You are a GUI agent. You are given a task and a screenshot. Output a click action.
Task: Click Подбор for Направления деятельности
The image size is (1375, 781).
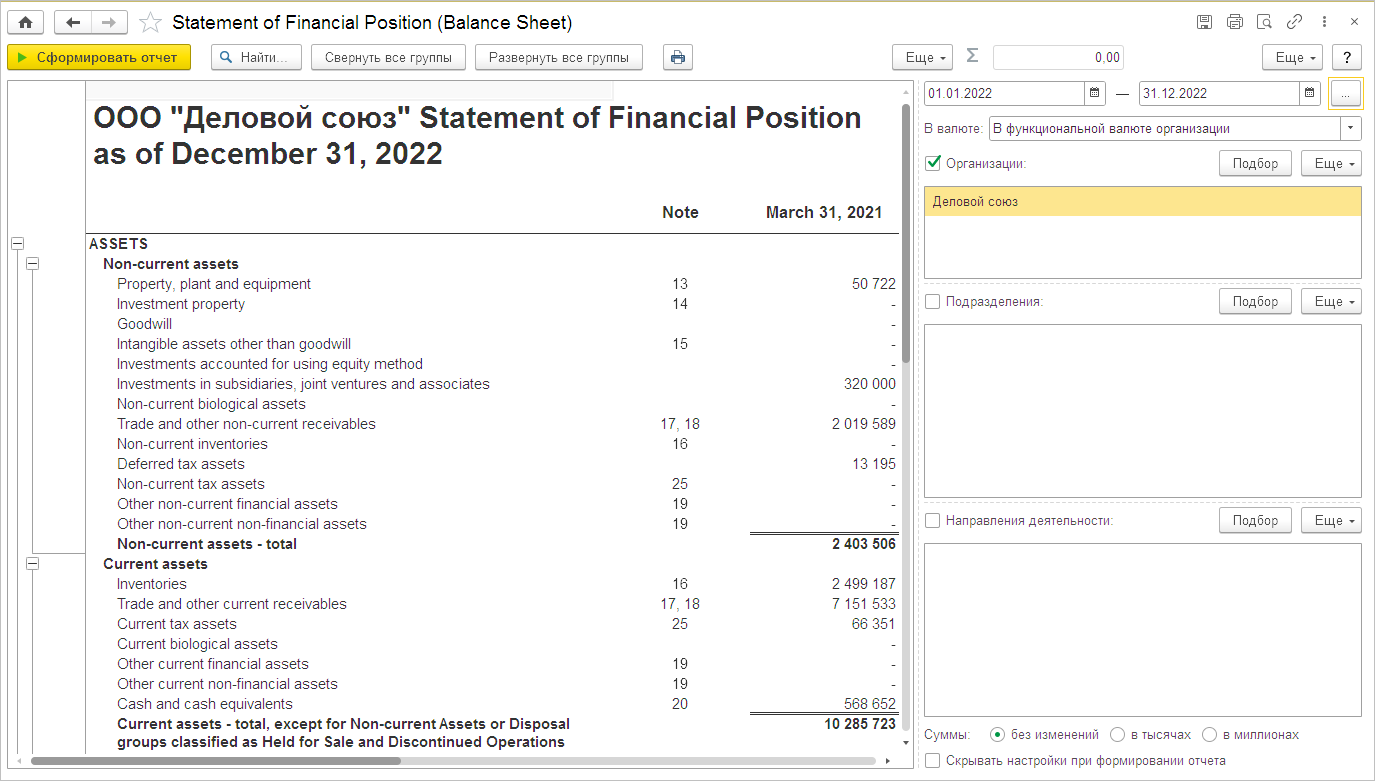tap(1255, 520)
